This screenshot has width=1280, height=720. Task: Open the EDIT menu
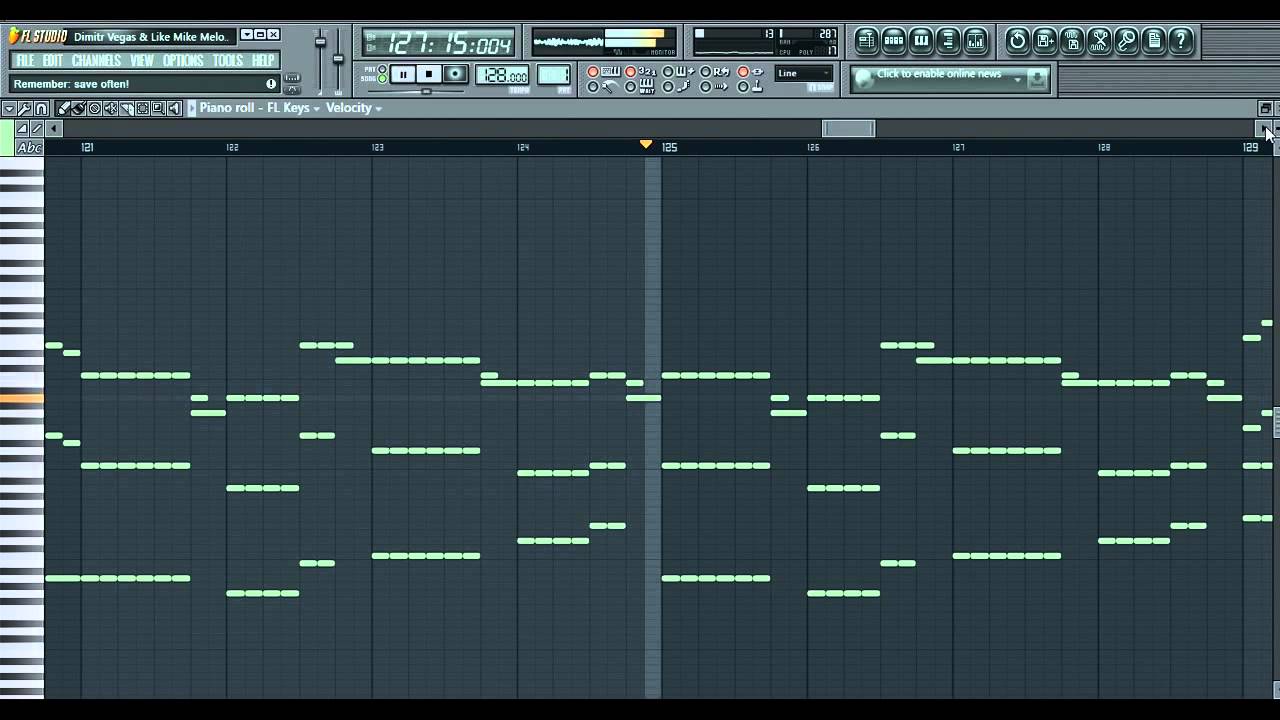[52, 61]
